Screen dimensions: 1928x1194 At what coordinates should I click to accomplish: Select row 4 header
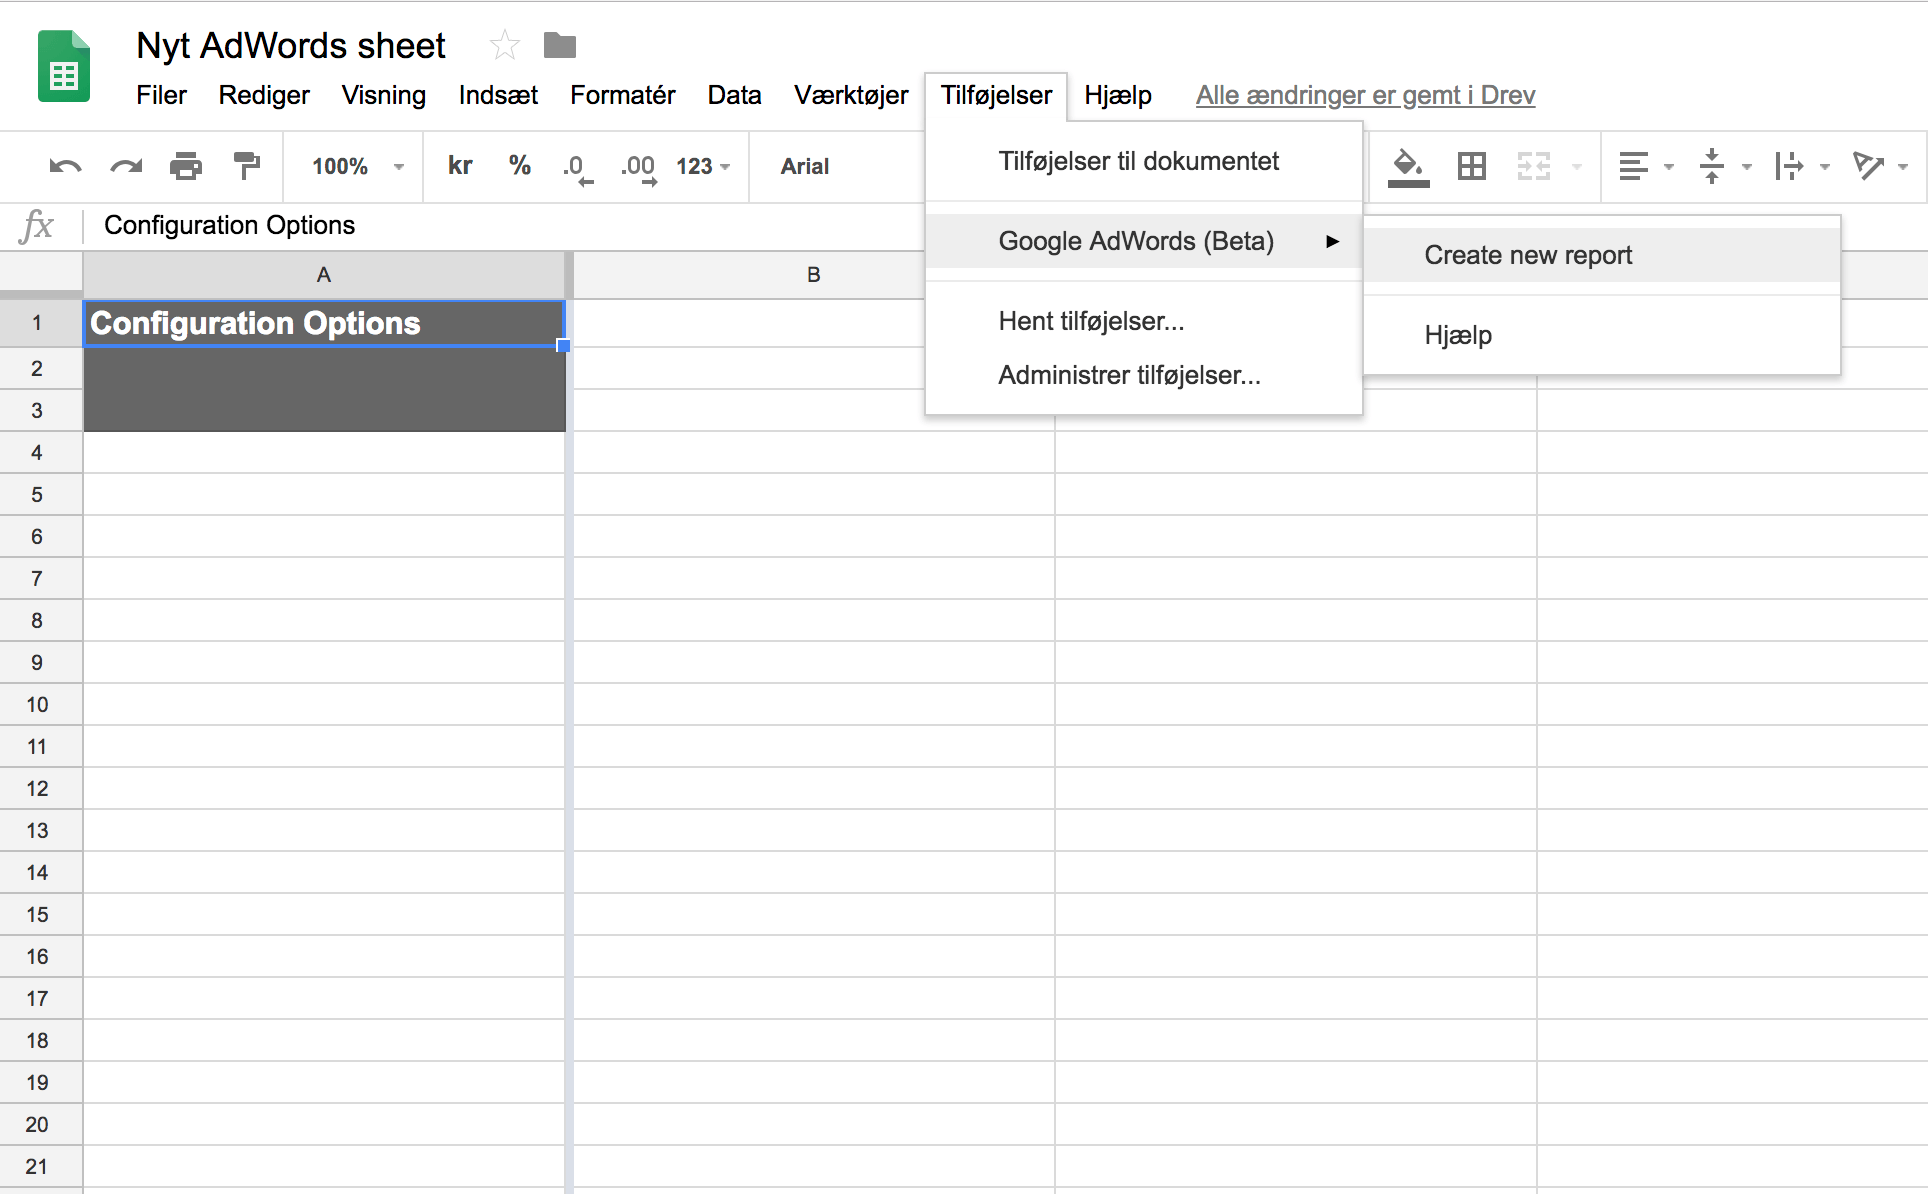tap(41, 452)
